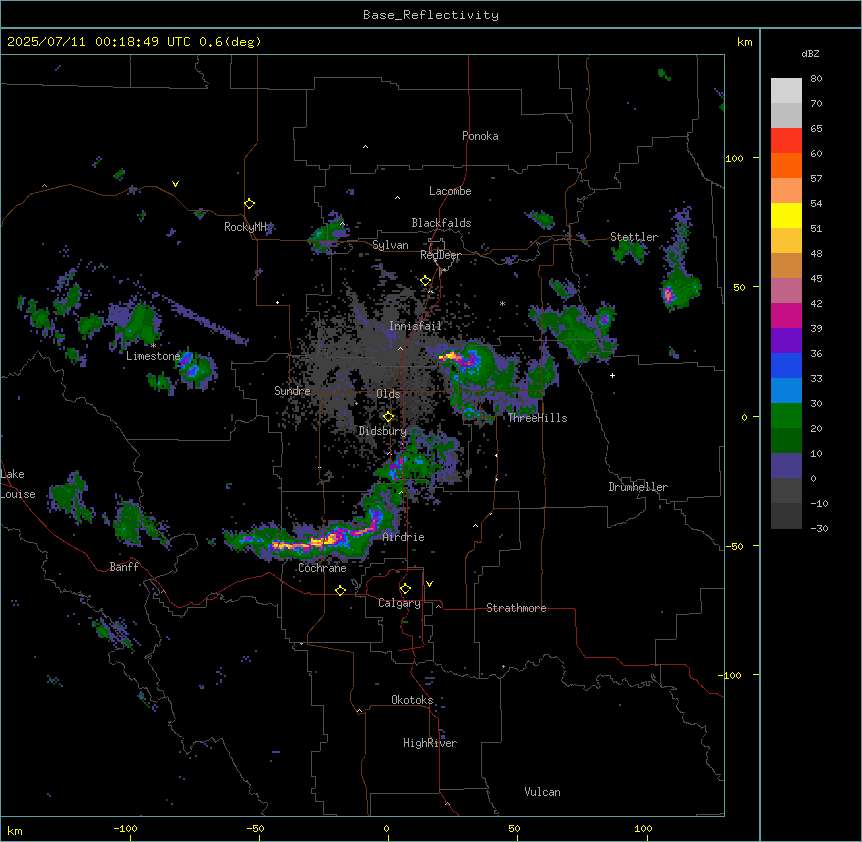862x842 pixels.
Task: Click the Blackfalds city label
Action: point(441,223)
